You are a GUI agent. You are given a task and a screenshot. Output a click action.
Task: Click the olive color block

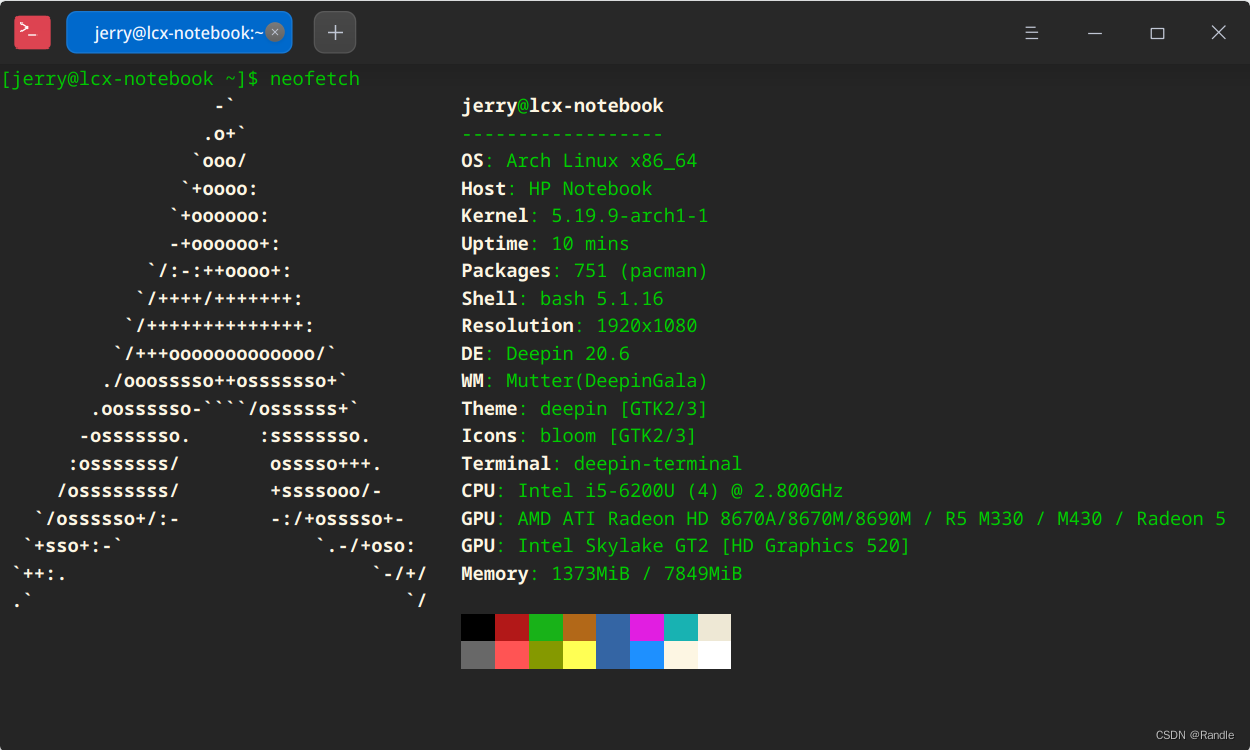pyautogui.click(x=546, y=655)
